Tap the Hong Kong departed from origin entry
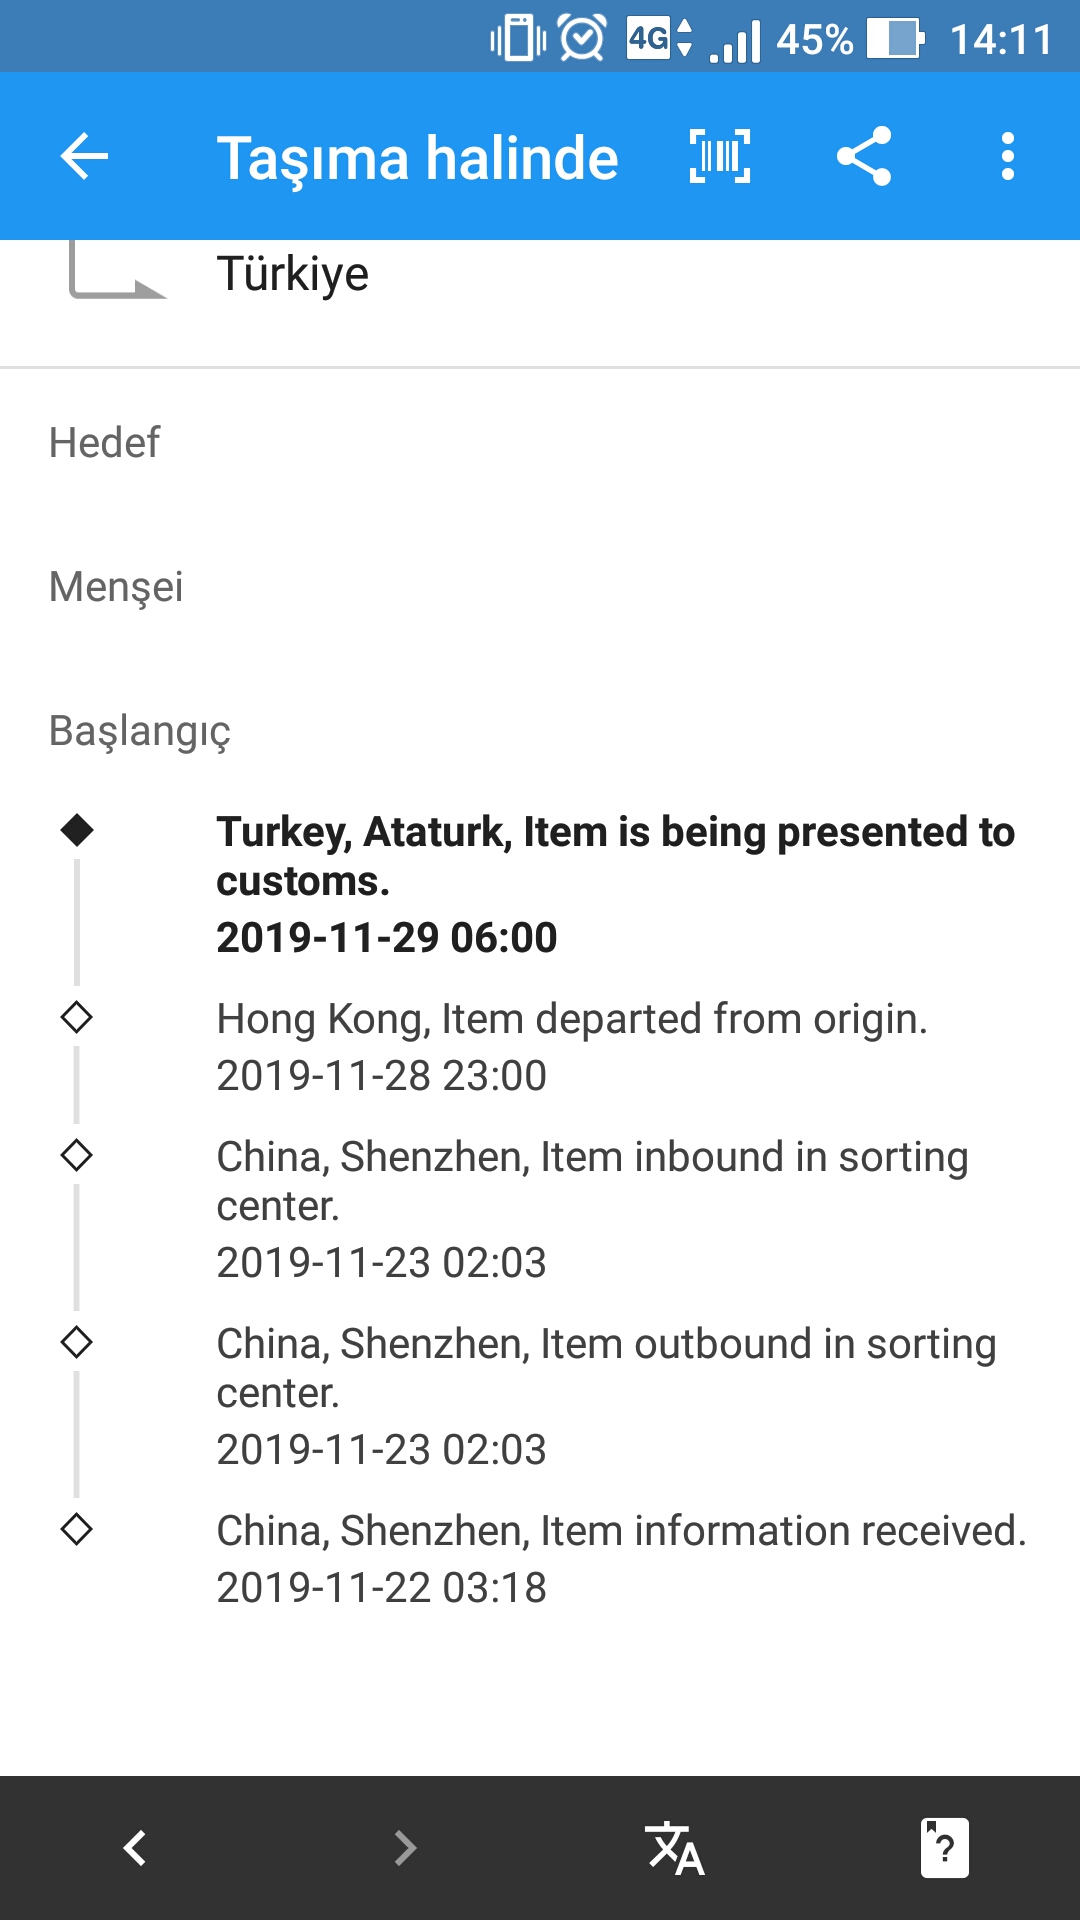This screenshot has height=1920, width=1080. (572, 1047)
